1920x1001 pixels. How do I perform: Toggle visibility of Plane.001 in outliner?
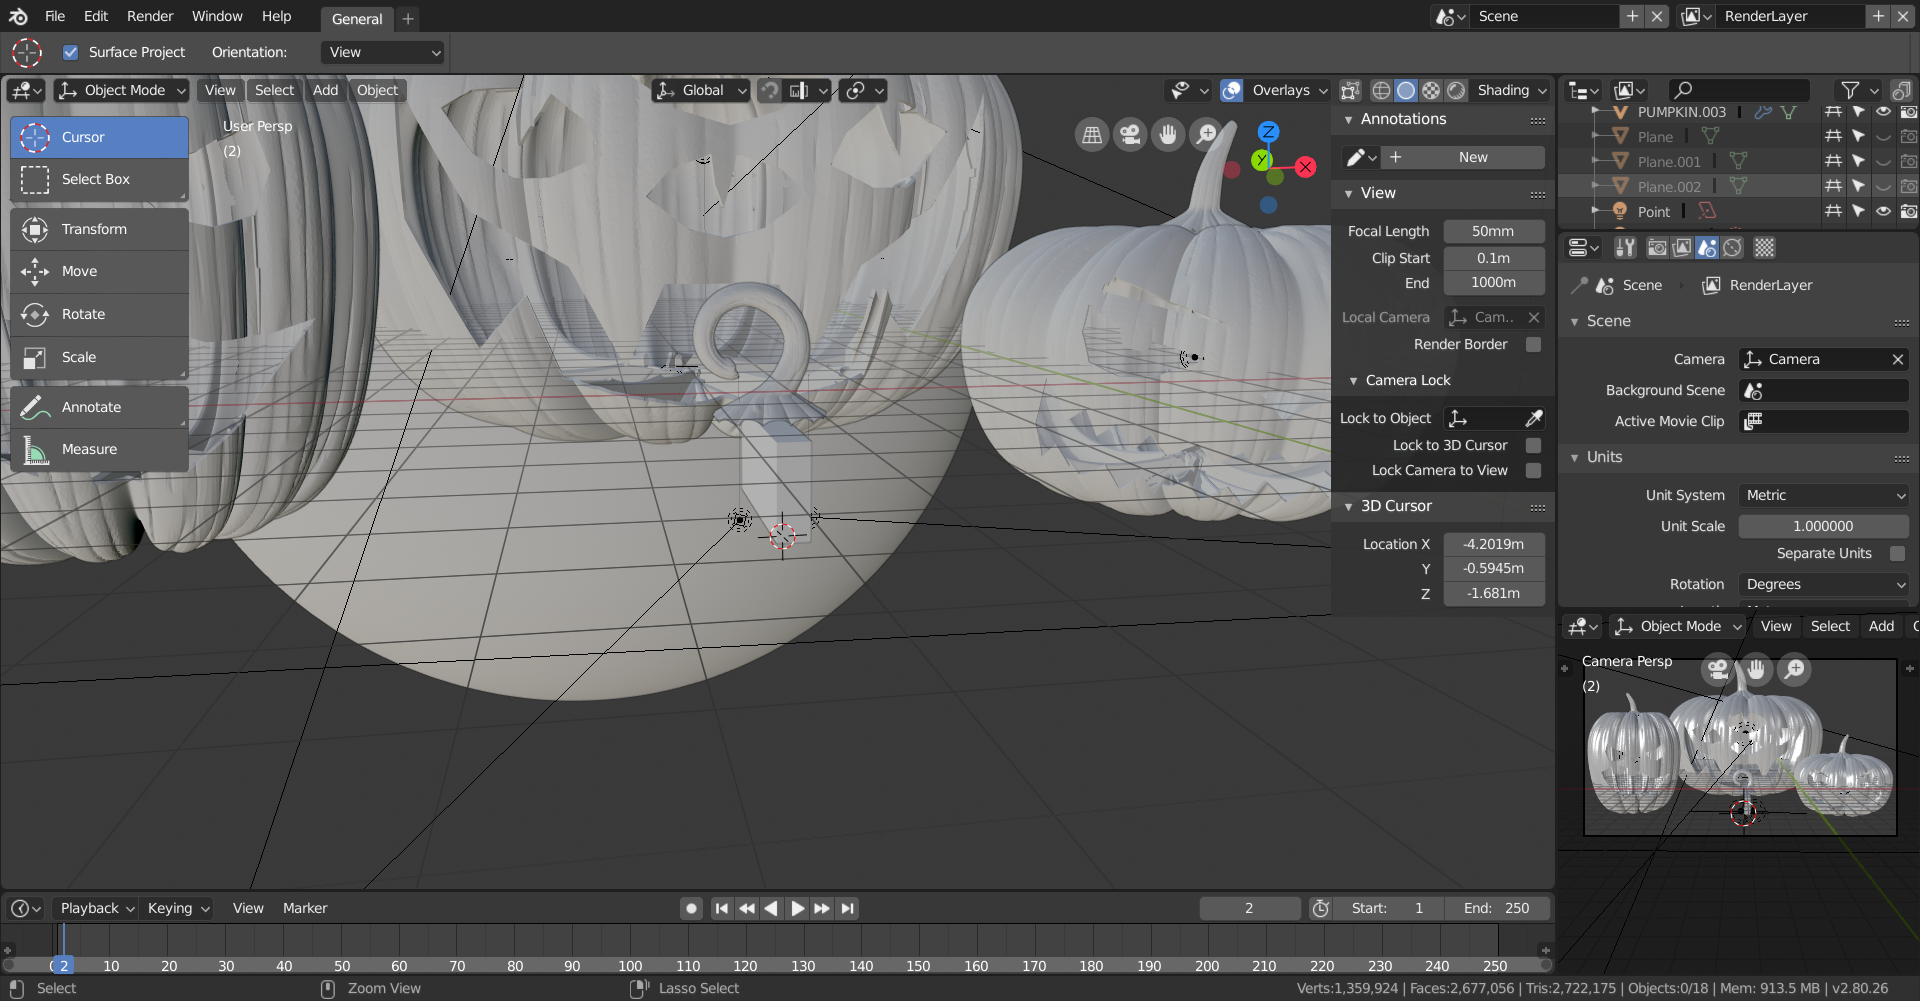(1883, 161)
